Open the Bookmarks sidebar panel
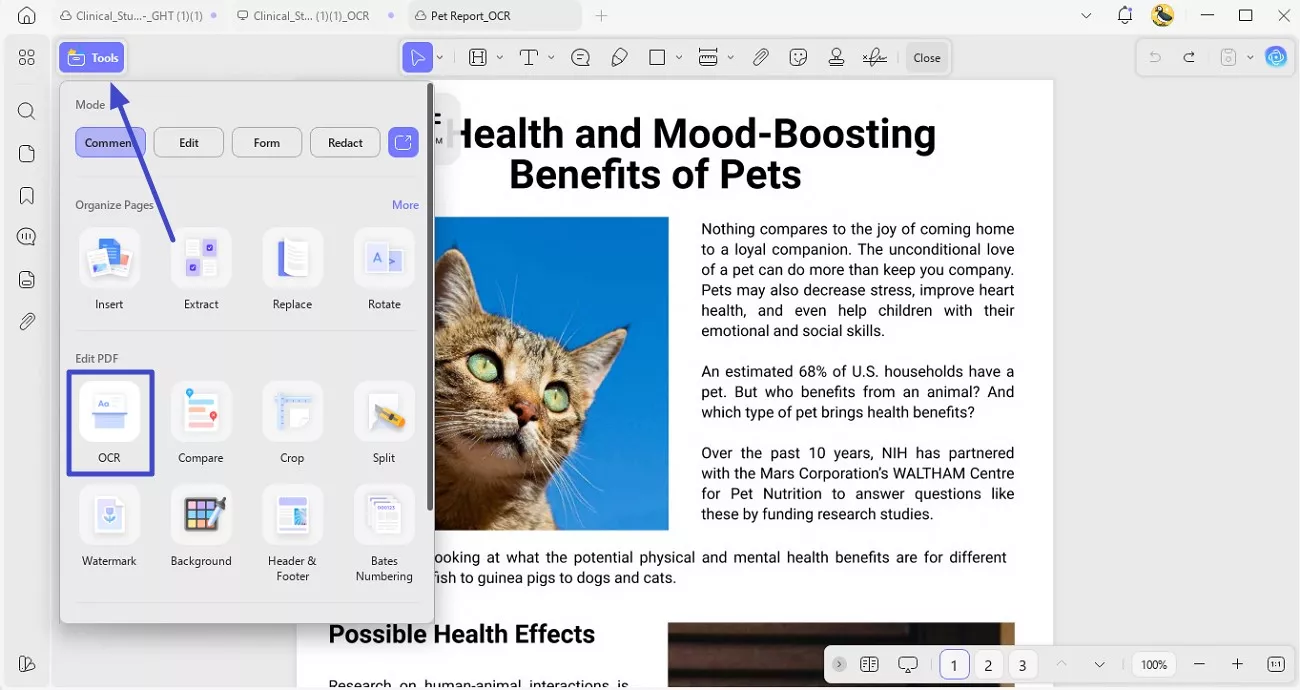 point(27,195)
